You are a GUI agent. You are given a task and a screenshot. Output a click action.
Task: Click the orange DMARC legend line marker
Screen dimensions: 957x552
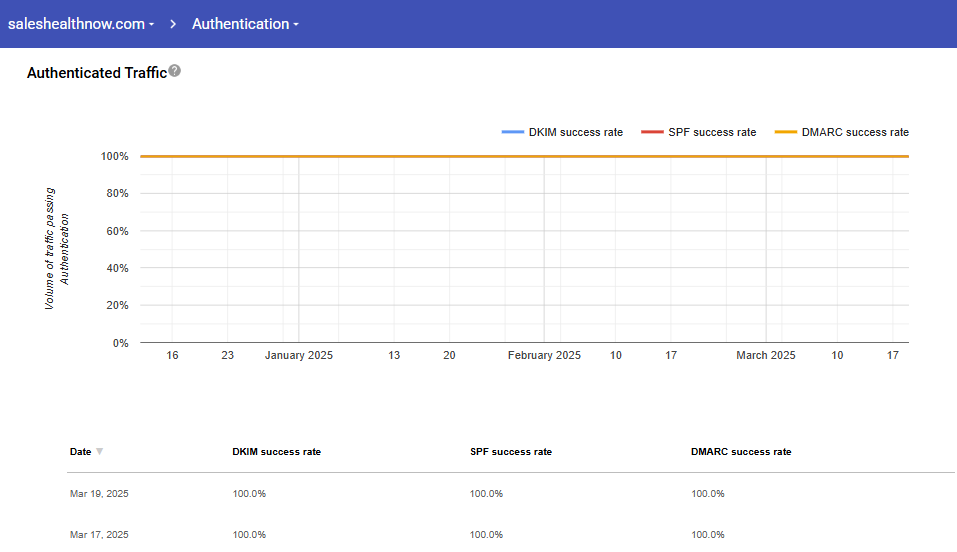(x=786, y=132)
